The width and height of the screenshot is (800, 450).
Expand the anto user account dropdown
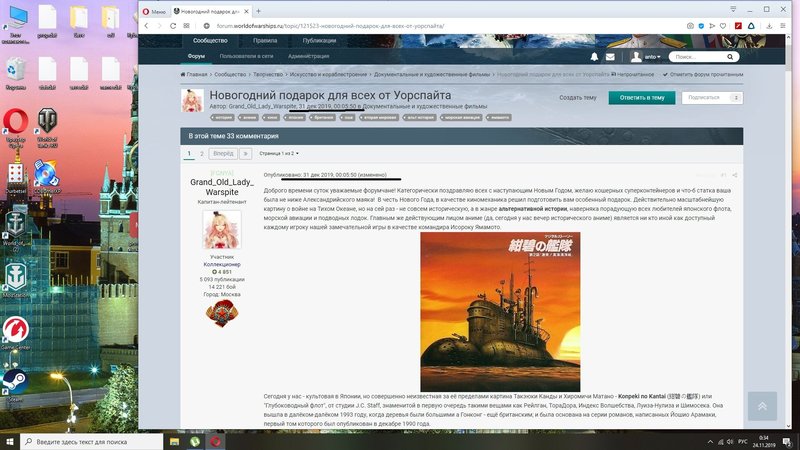tap(645, 57)
